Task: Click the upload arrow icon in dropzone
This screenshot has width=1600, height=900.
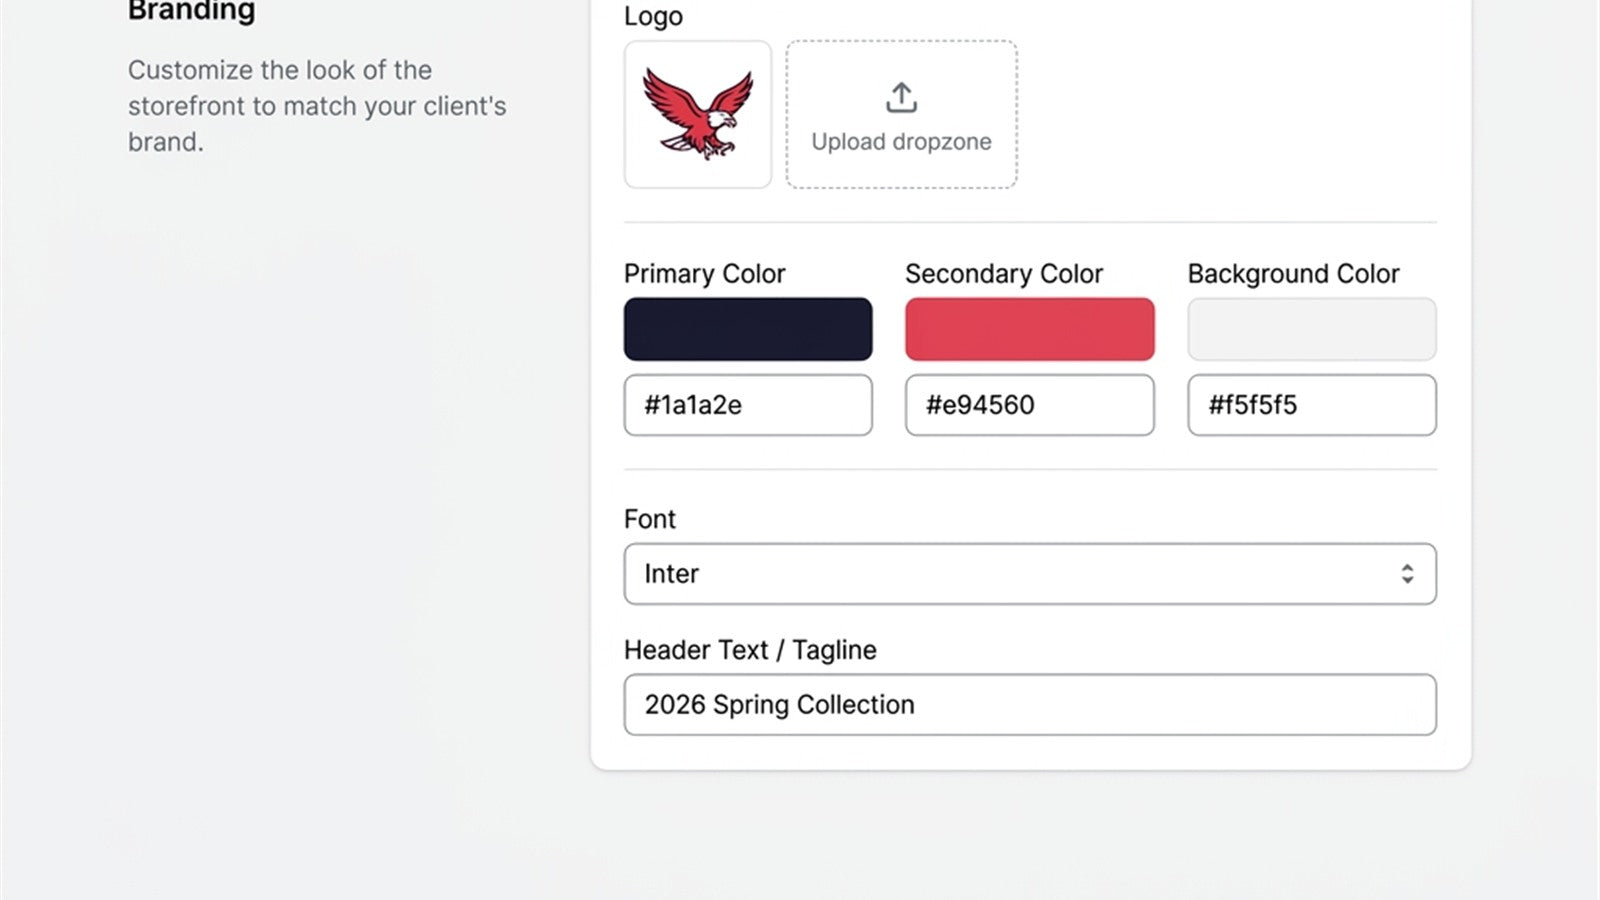Action: (901, 98)
